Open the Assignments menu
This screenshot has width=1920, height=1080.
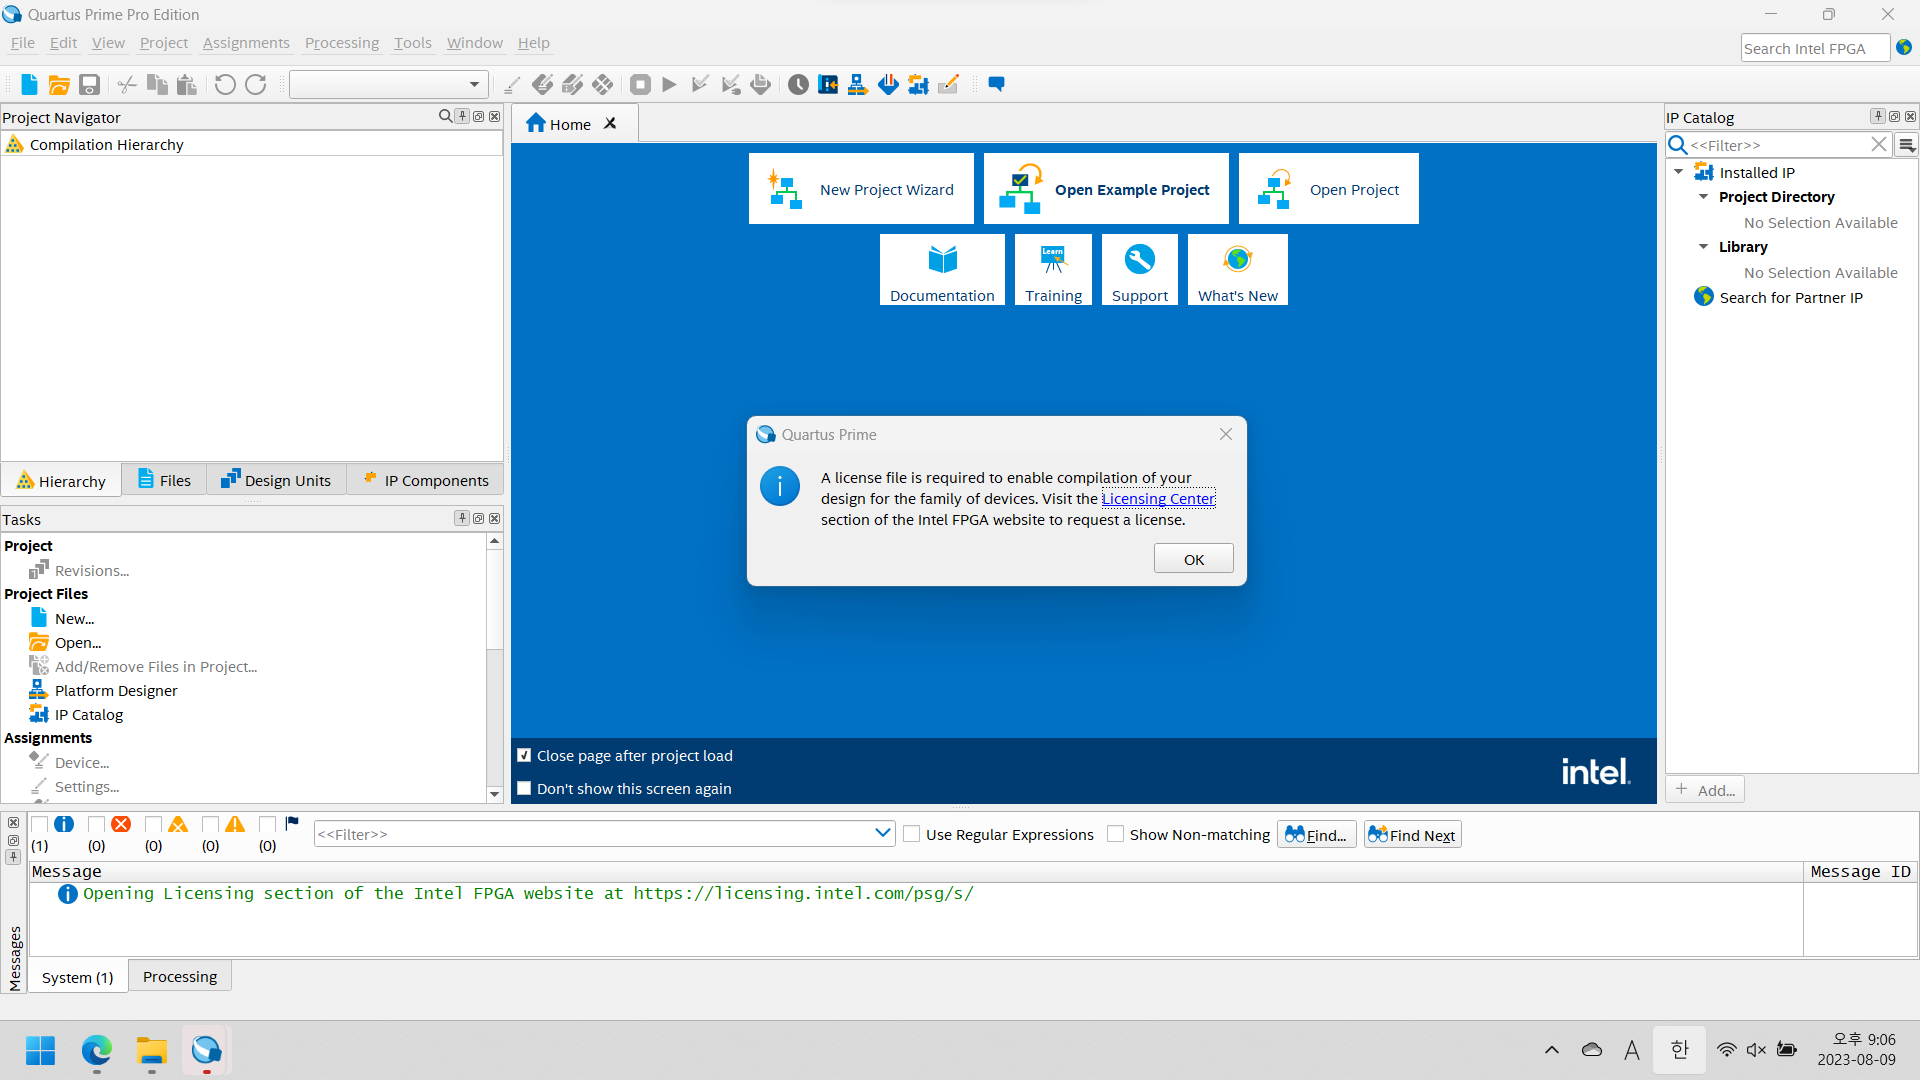click(246, 43)
